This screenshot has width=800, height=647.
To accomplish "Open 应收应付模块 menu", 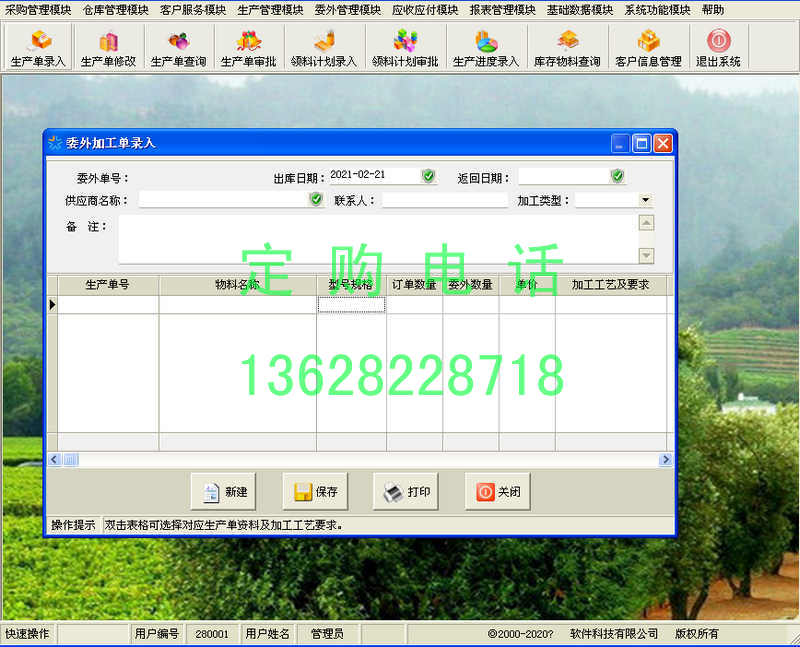I will [425, 10].
